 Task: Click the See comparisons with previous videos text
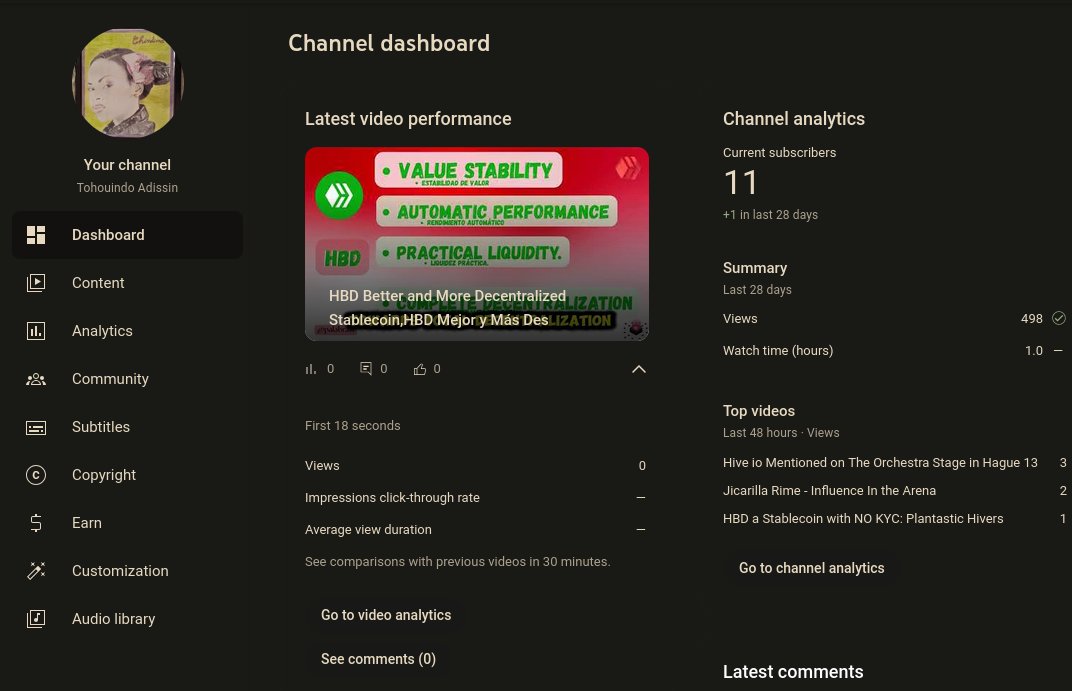pyautogui.click(x=457, y=562)
